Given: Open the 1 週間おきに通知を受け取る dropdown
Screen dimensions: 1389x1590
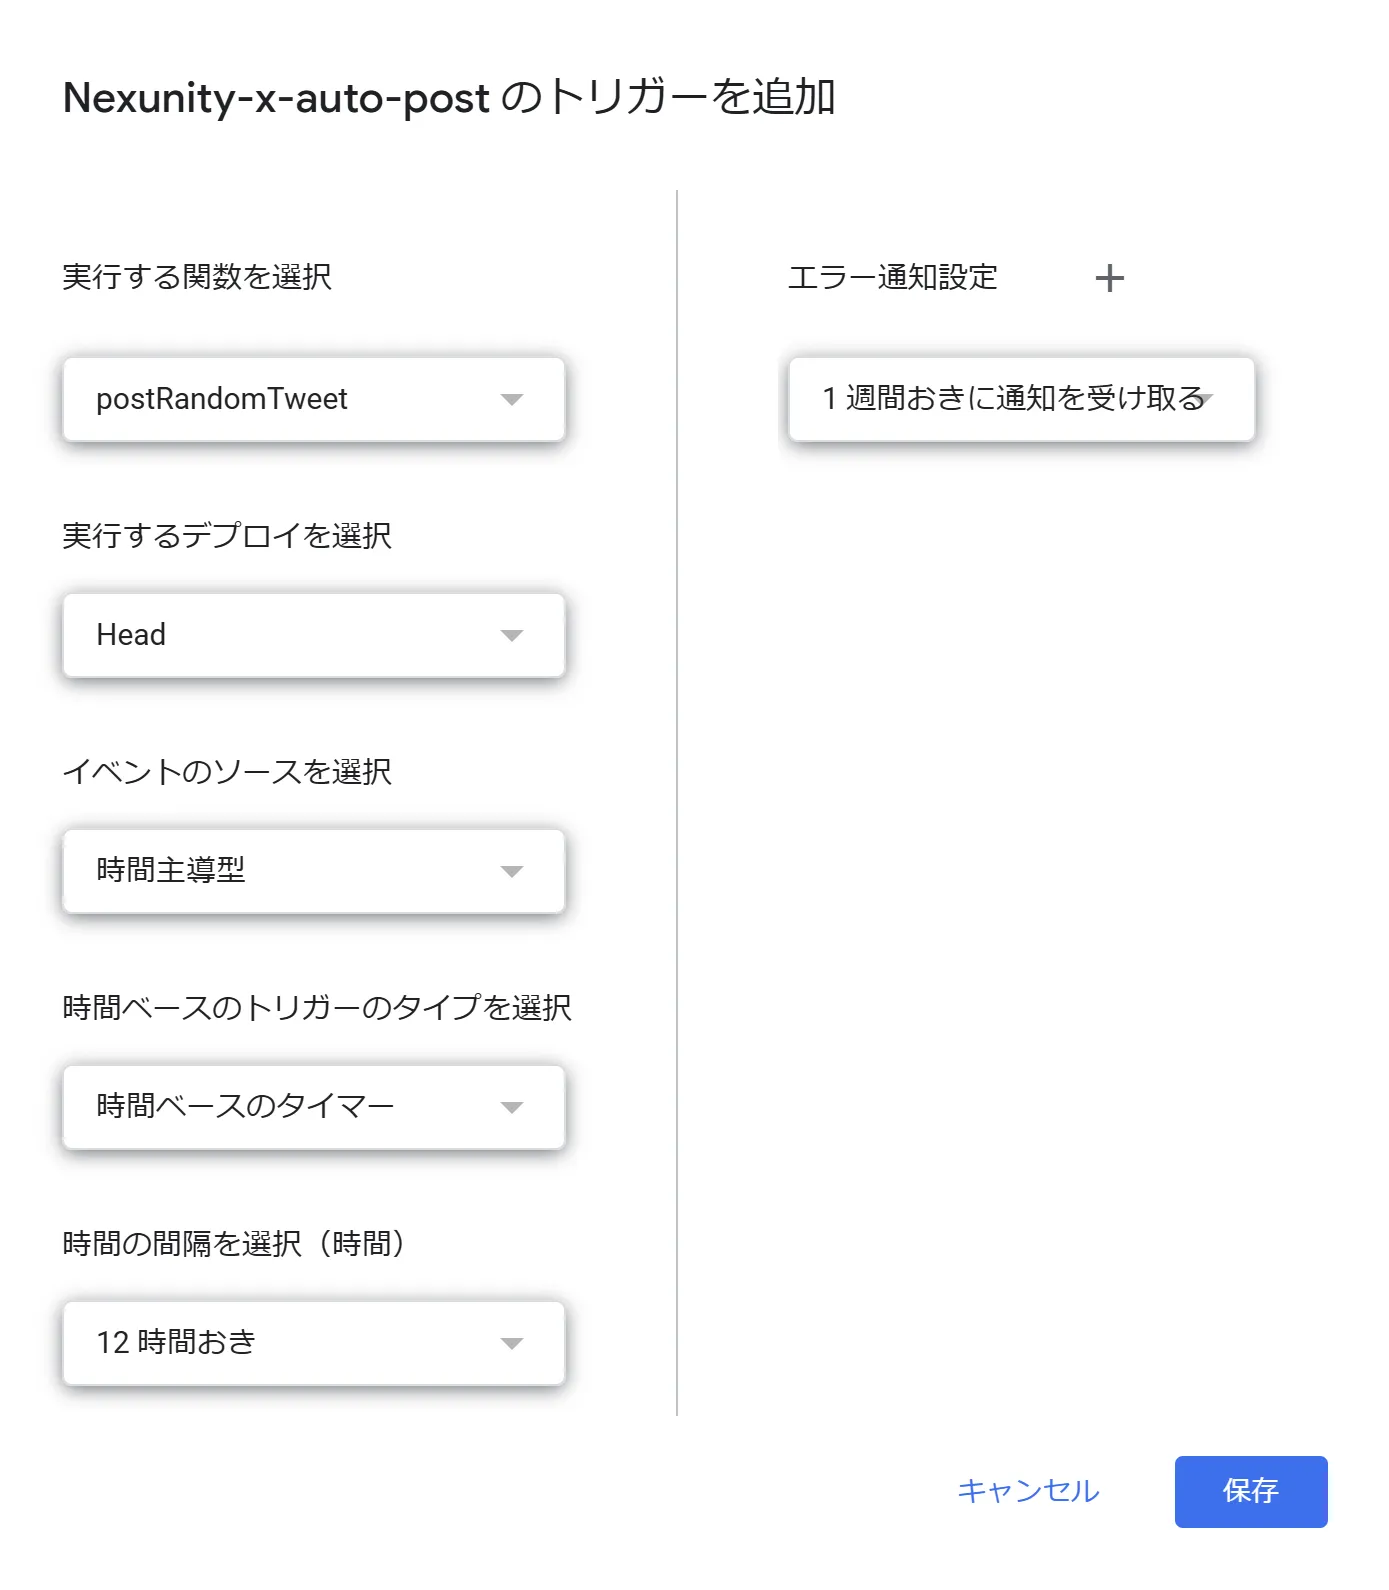Looking at the screenshot, I should pyautogui.click(x=1020, y=399).
